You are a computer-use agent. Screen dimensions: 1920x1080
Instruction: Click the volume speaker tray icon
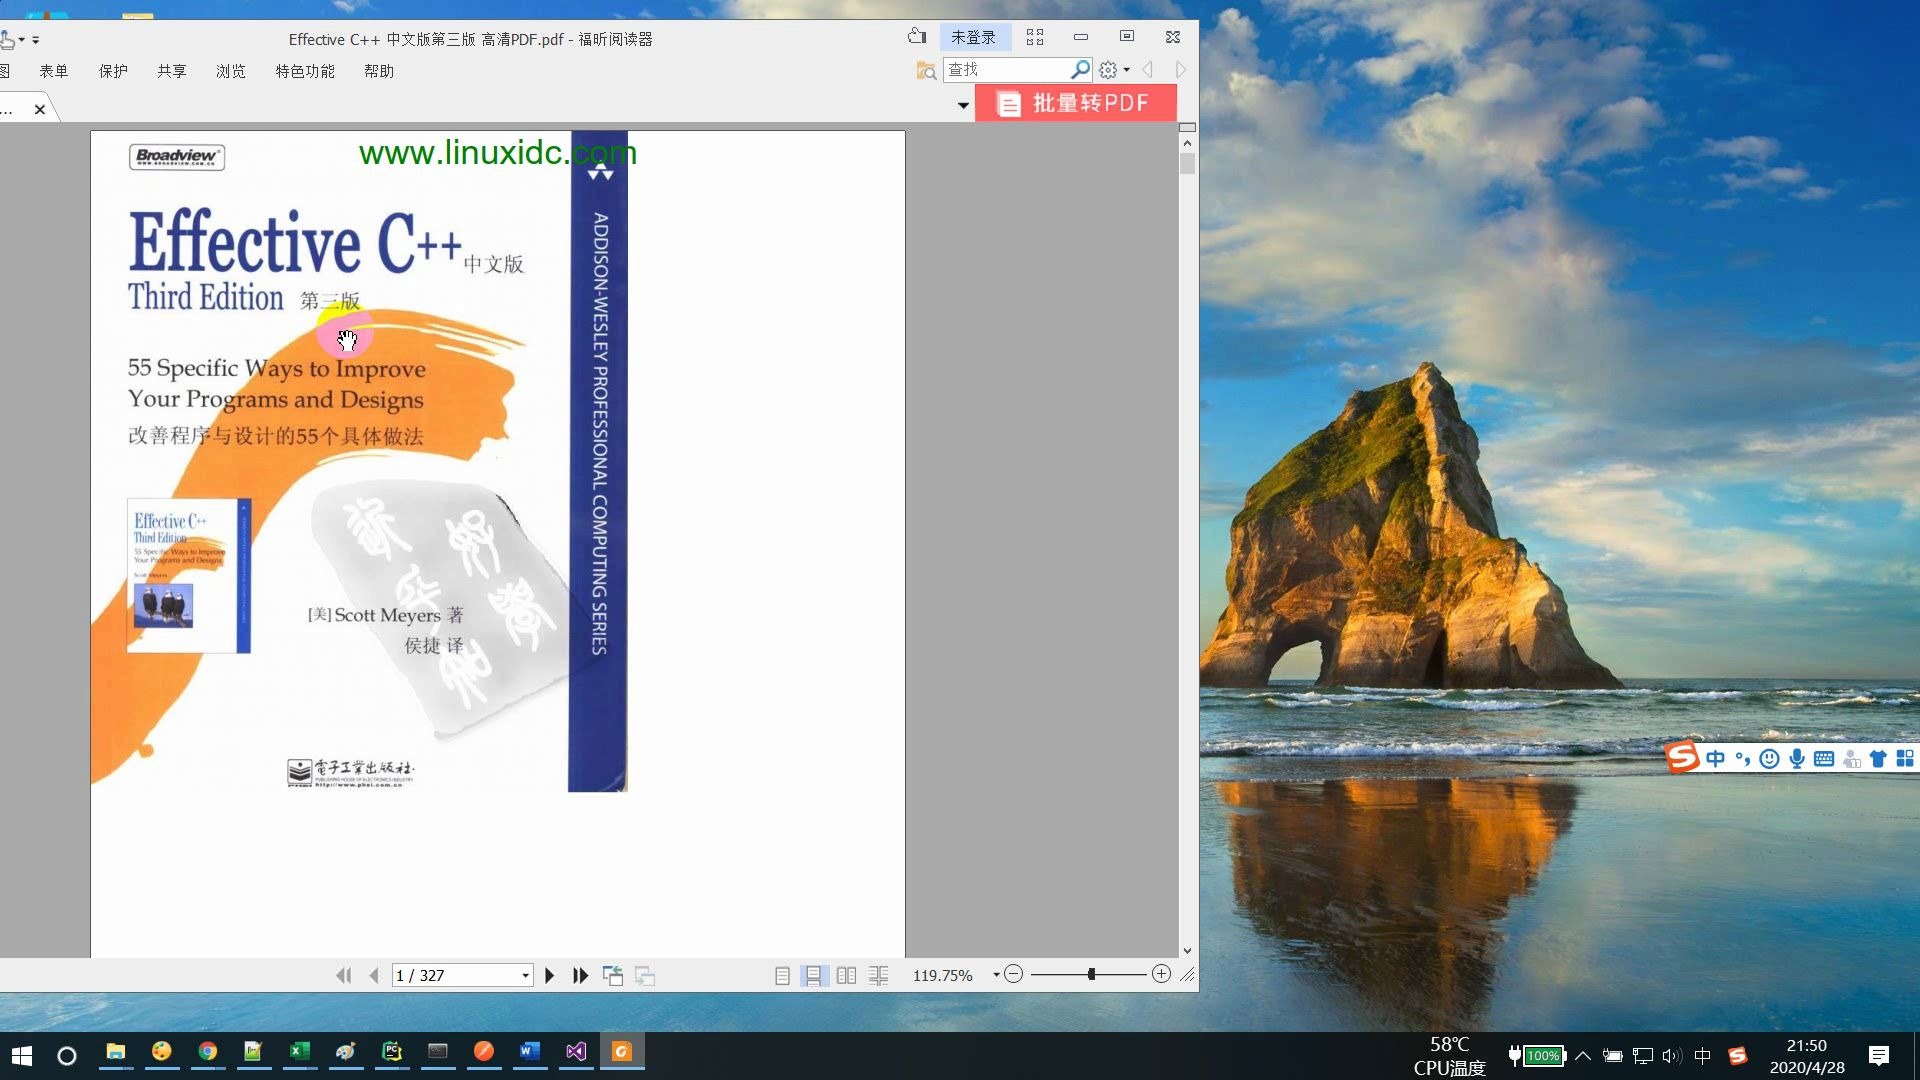1672,1055
